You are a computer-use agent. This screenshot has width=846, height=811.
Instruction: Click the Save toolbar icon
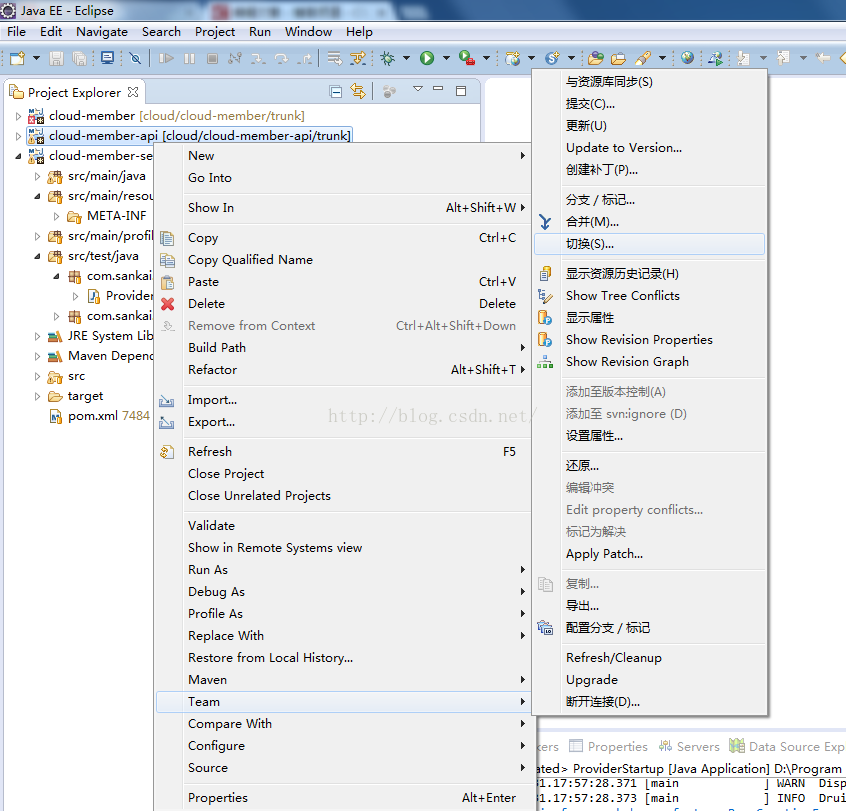(x=56, y=58)
